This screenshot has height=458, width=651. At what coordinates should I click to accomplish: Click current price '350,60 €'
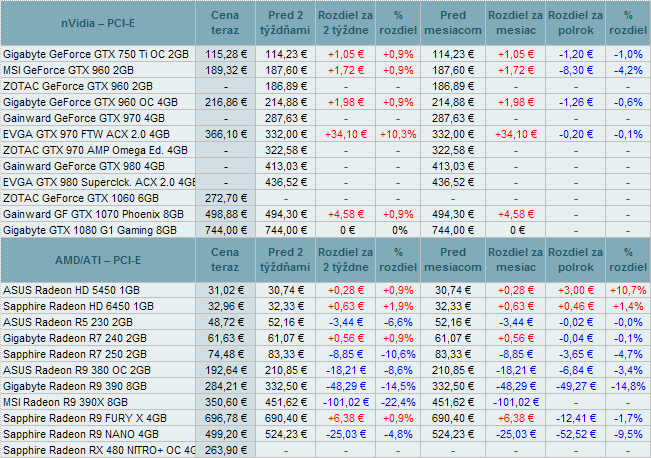coord(226,402)
